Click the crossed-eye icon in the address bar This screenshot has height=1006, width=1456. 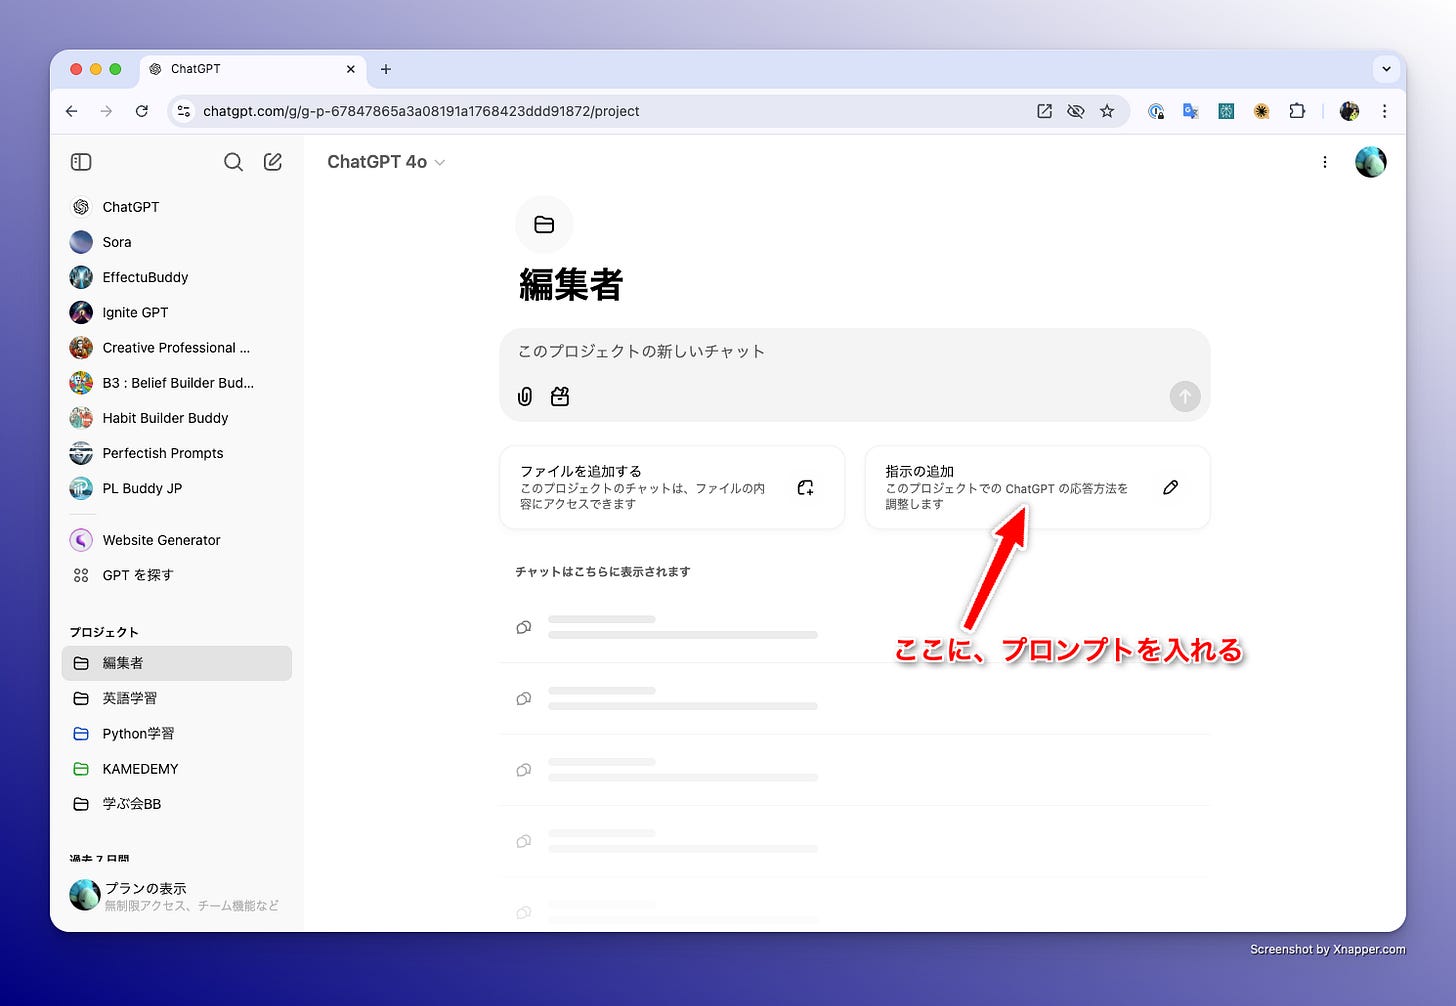[x=1076, y=111]
